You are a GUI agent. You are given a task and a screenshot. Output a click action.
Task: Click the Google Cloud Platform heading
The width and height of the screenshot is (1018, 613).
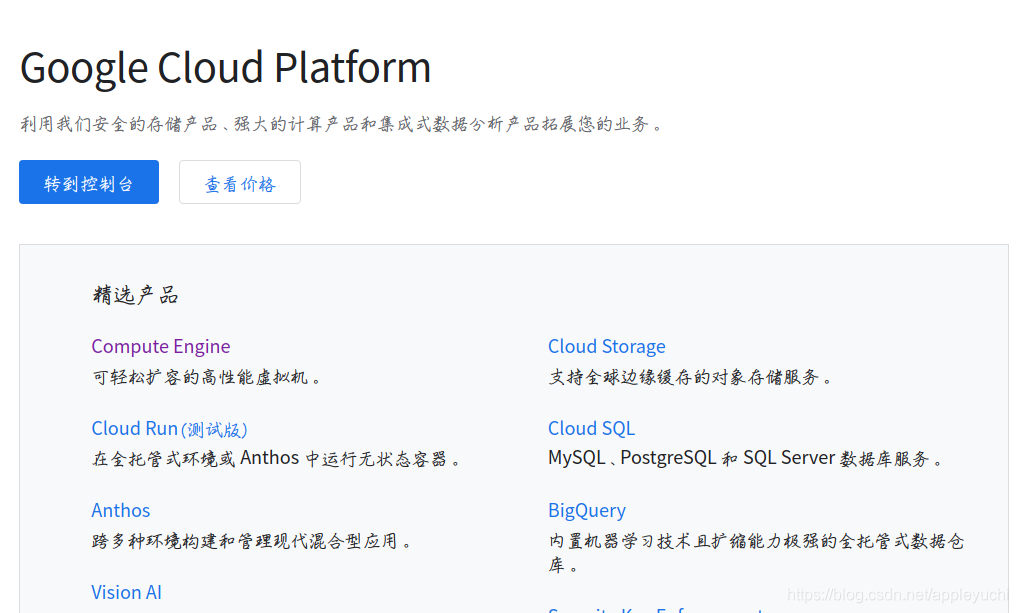click(225, 68)
